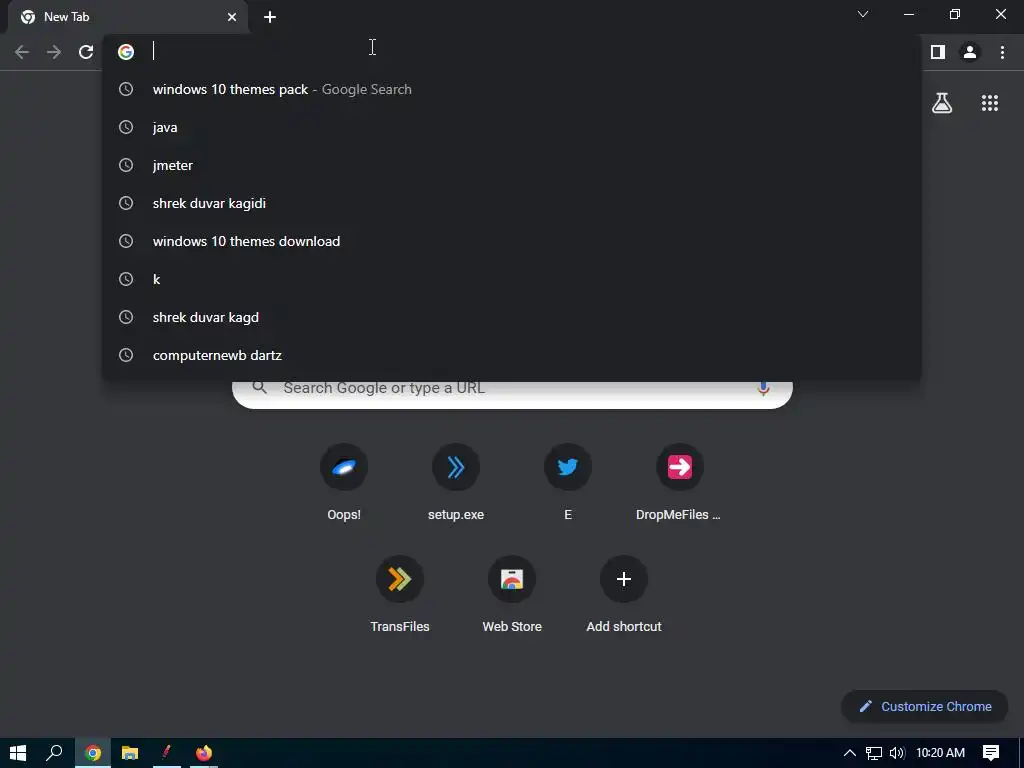The height and width of the screenshot is (768, 1024).
Task: Select suggestion windows 10 themes download
Action: pyautogui.click(x=512, y=241)
